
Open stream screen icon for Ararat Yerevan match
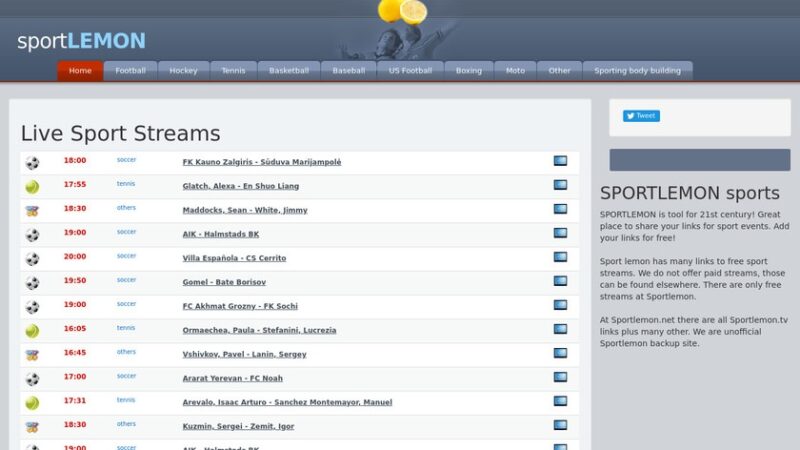coord(560,377)
